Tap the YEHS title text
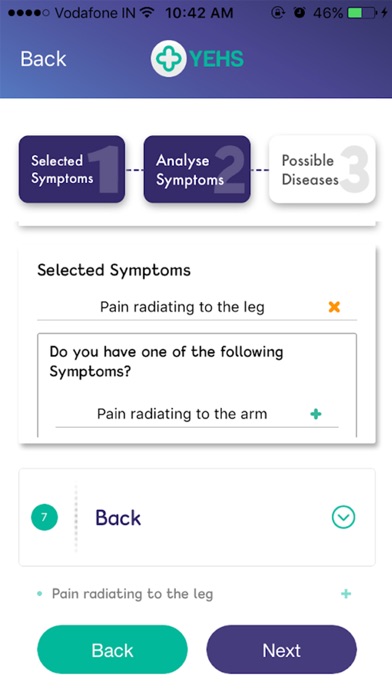 coord(217,59)
